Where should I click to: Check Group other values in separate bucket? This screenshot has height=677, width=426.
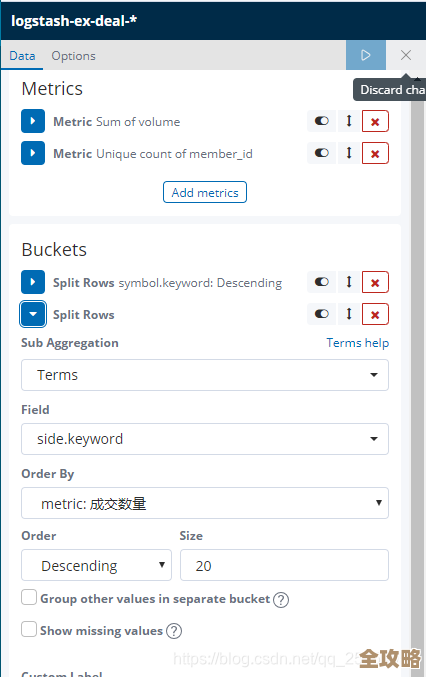click(x=29, y=598)
